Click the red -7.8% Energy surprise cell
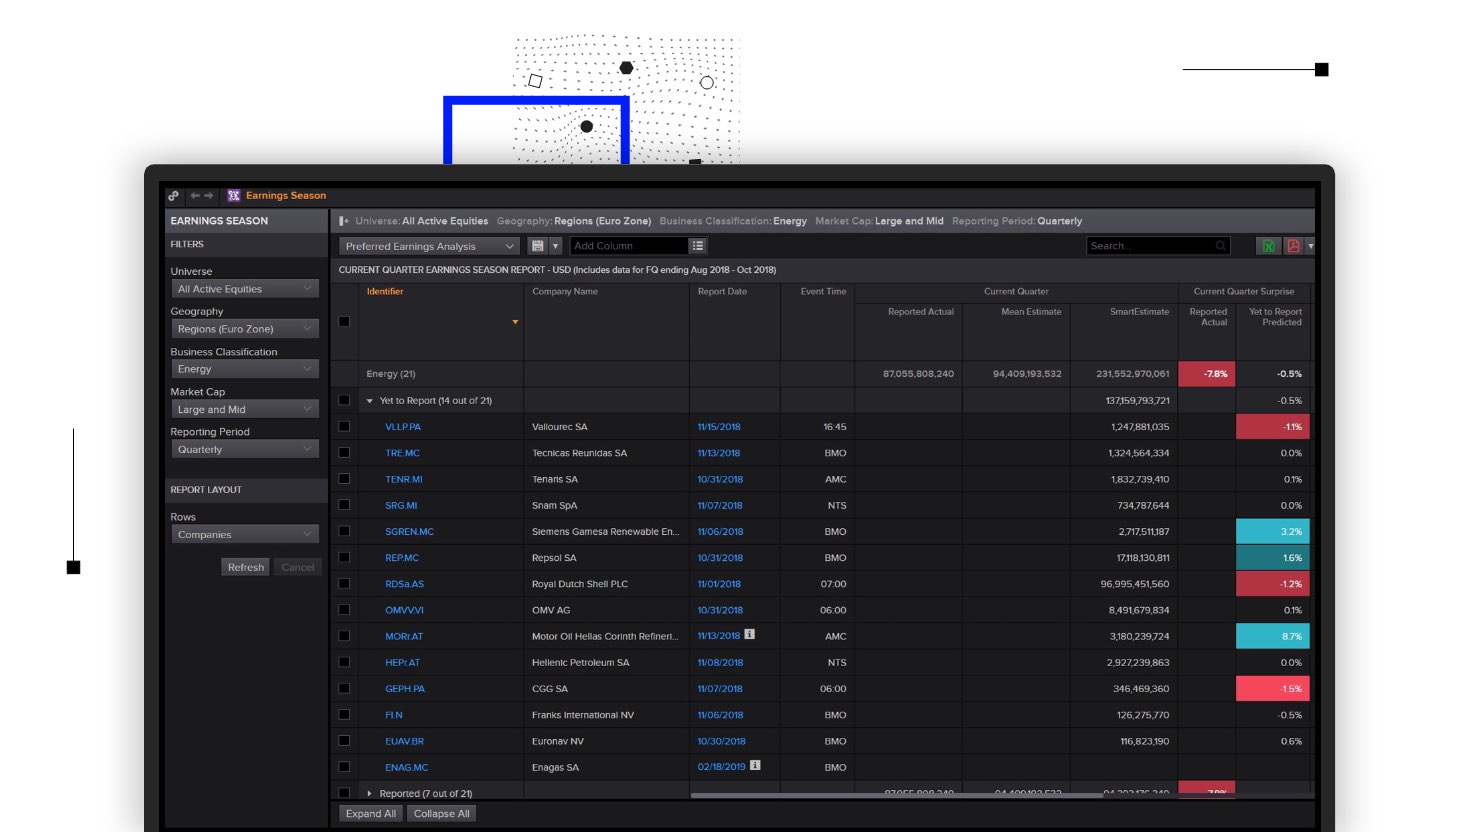The height and width of the screenshot is (832, 1479). click(x=1207, y=374)
